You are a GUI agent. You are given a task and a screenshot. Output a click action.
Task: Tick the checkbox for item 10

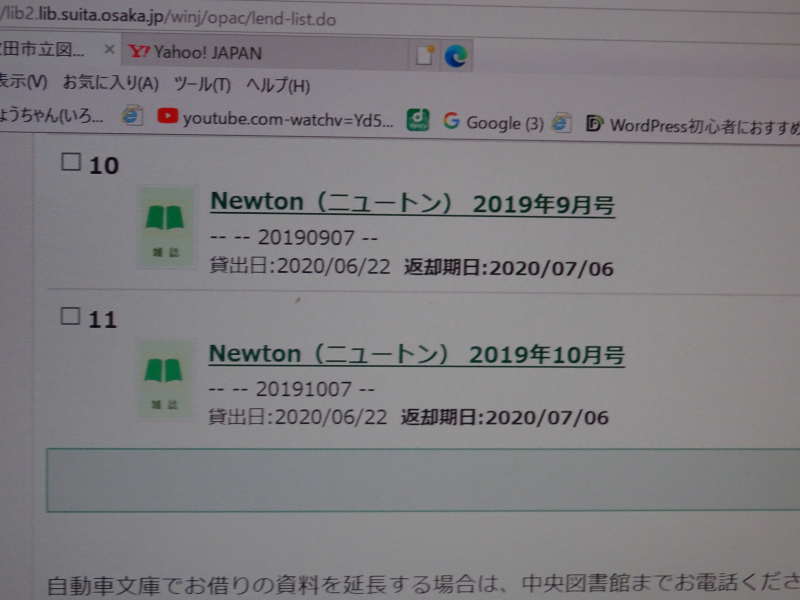pyautogui.click(x=71, y=162)
